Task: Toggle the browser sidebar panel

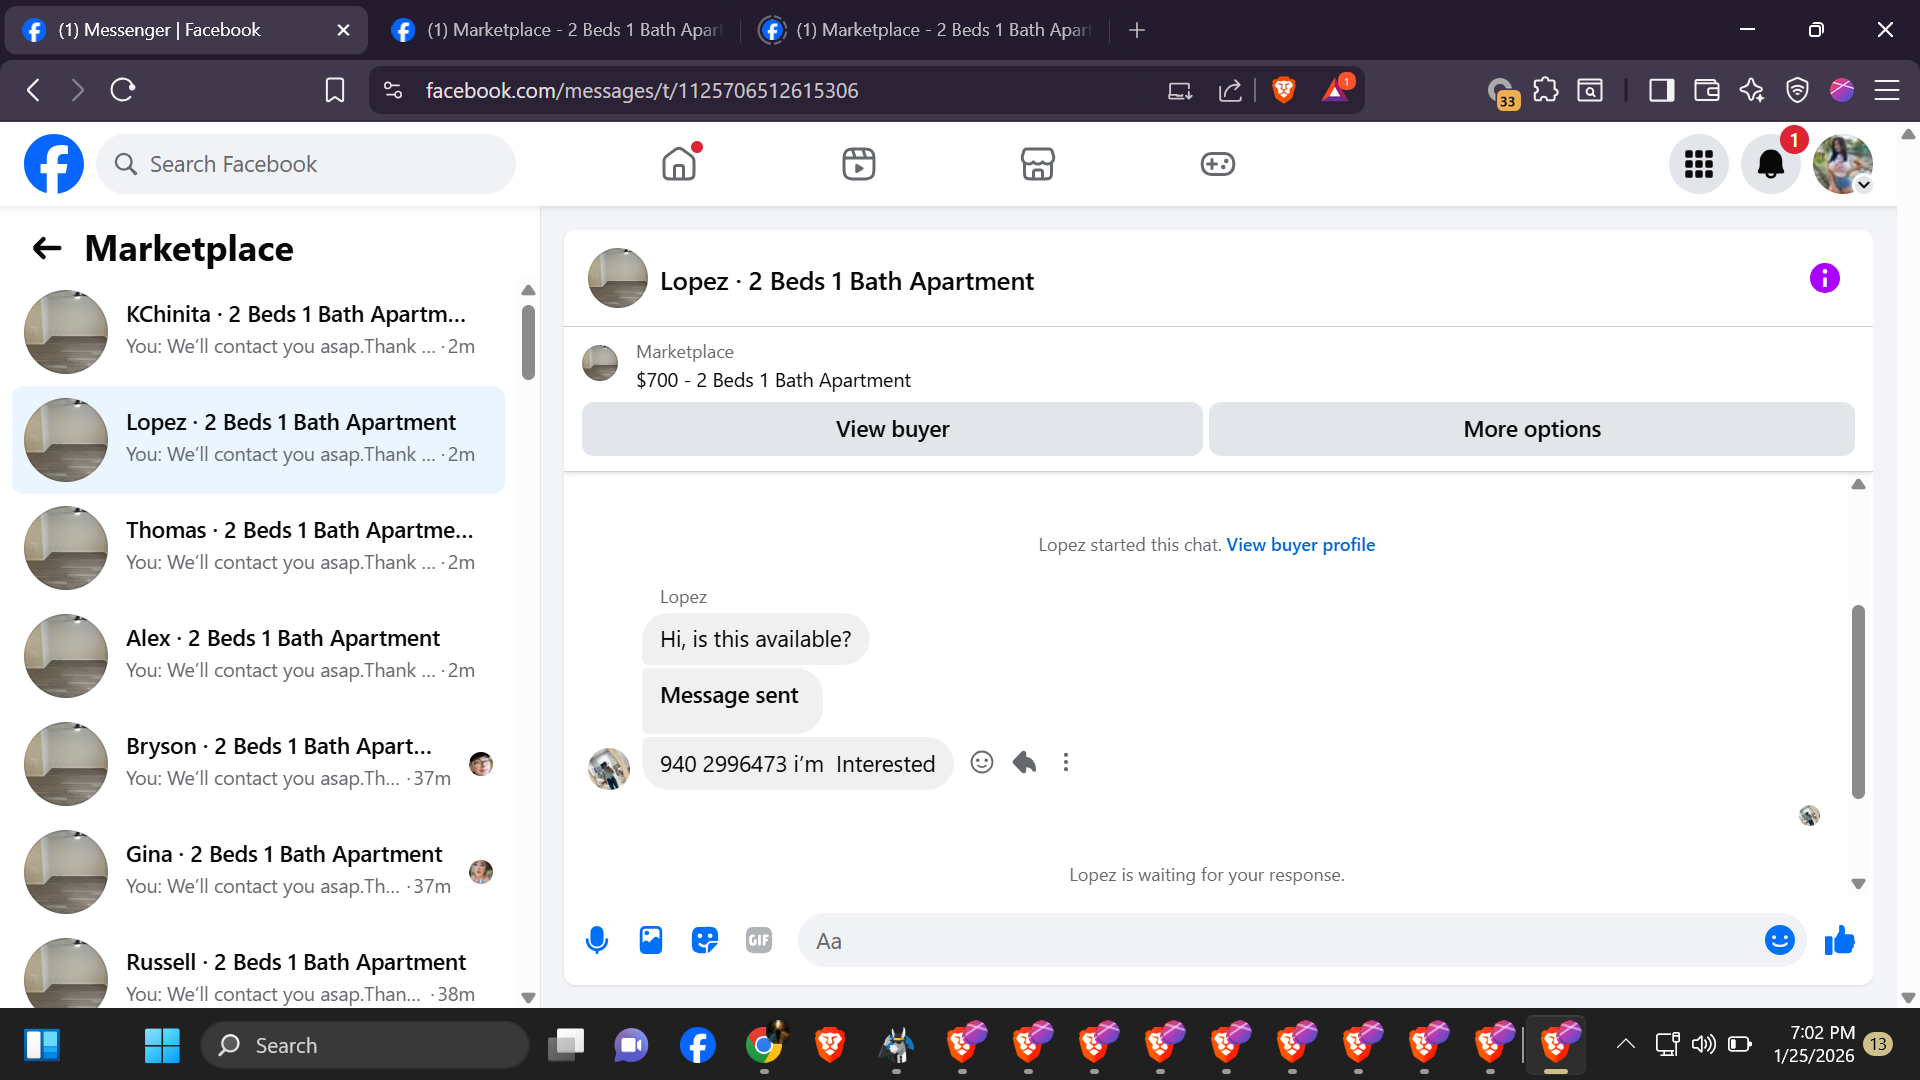Action: [1662, 91]
